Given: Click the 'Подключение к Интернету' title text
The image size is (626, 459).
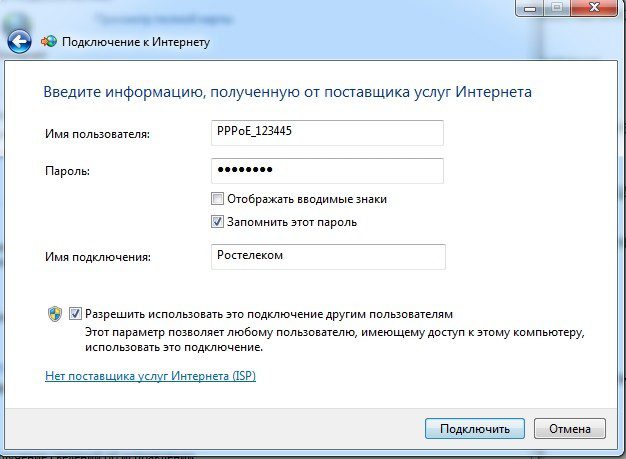Looking at the screenshot, I should tap(136, 42).
